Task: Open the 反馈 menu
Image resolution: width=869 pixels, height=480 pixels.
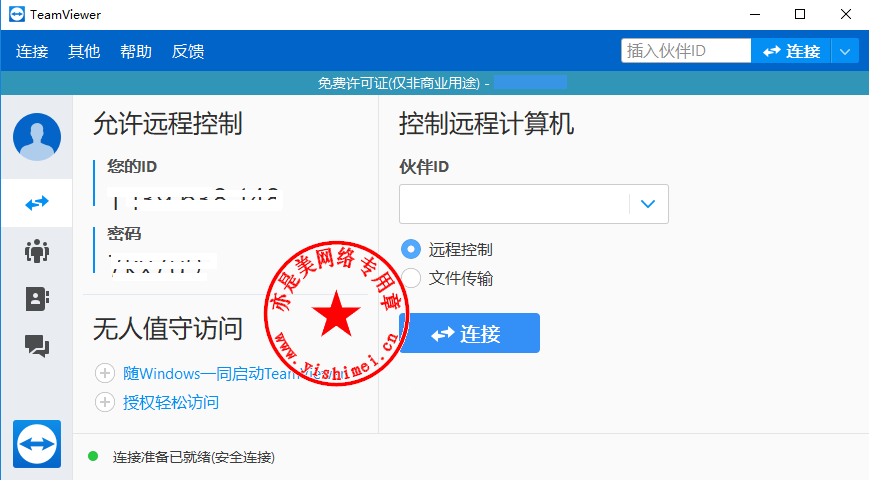Action: (188, 51)
